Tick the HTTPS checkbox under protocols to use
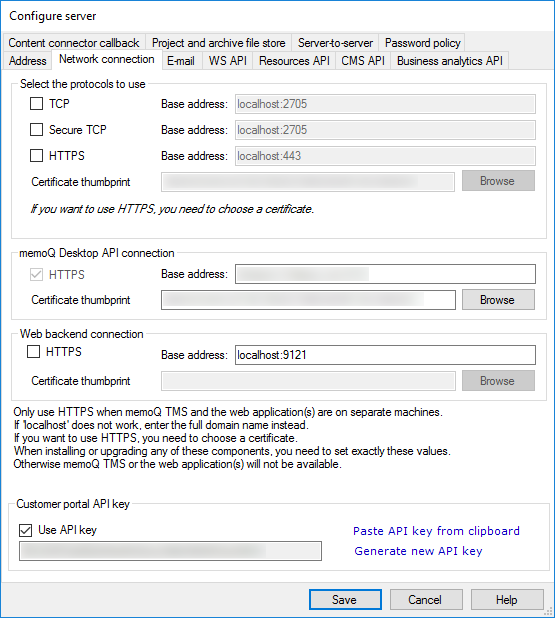 37,156
